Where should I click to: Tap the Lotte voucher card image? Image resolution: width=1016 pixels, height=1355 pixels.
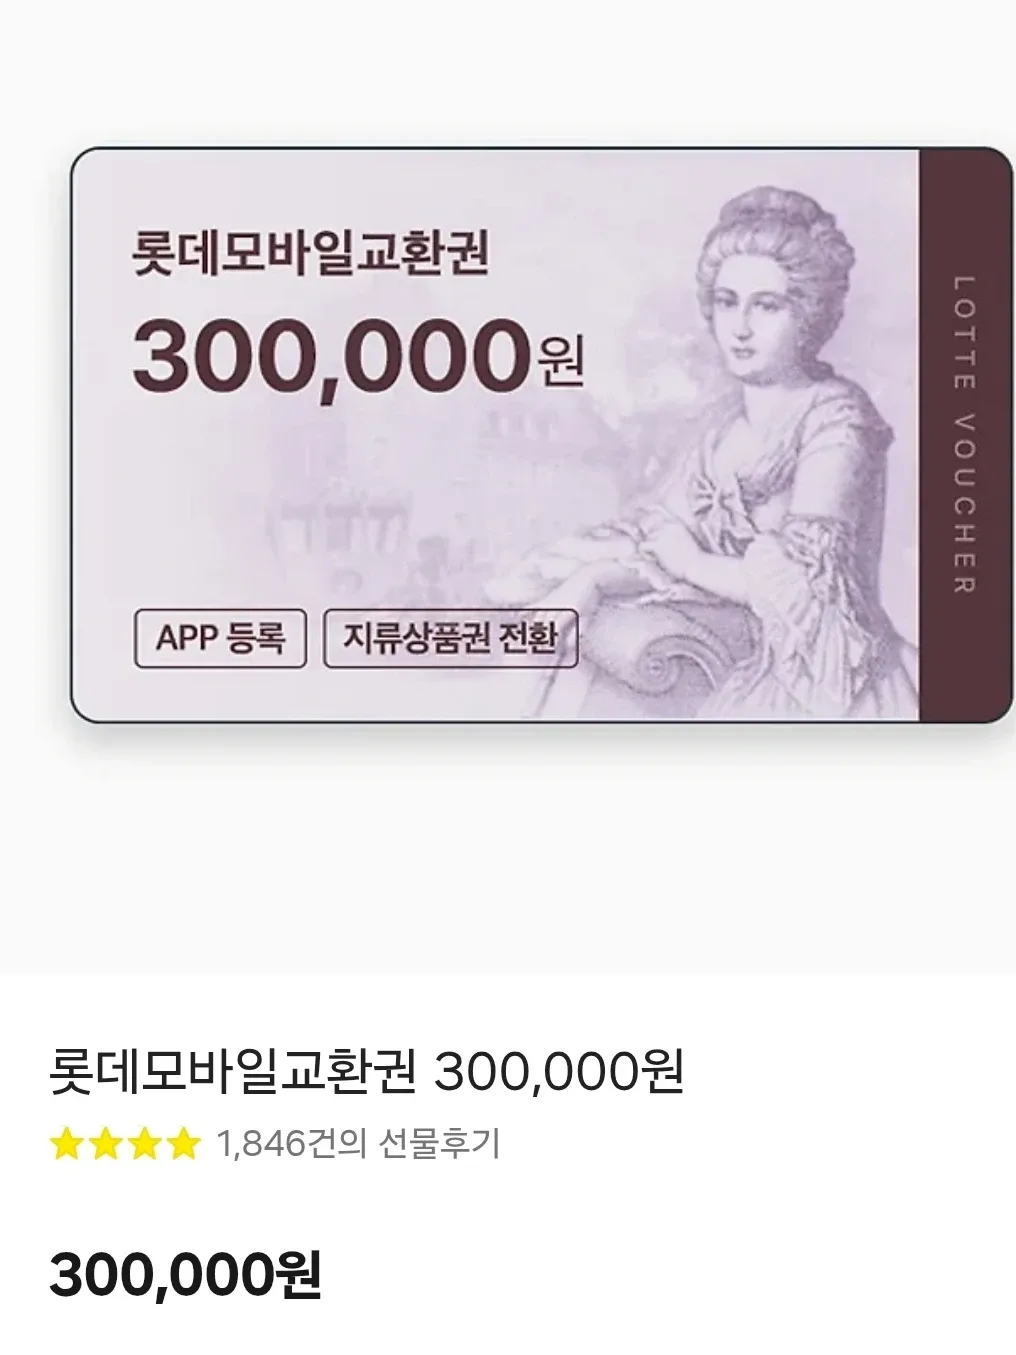pos(542,435)
